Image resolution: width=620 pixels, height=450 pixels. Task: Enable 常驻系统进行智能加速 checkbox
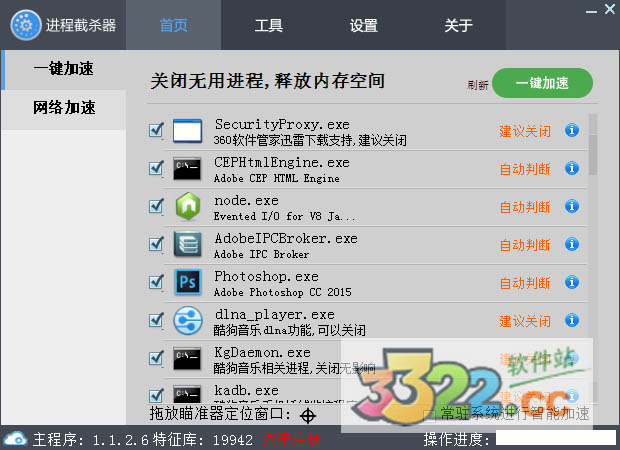click(430, 415)
